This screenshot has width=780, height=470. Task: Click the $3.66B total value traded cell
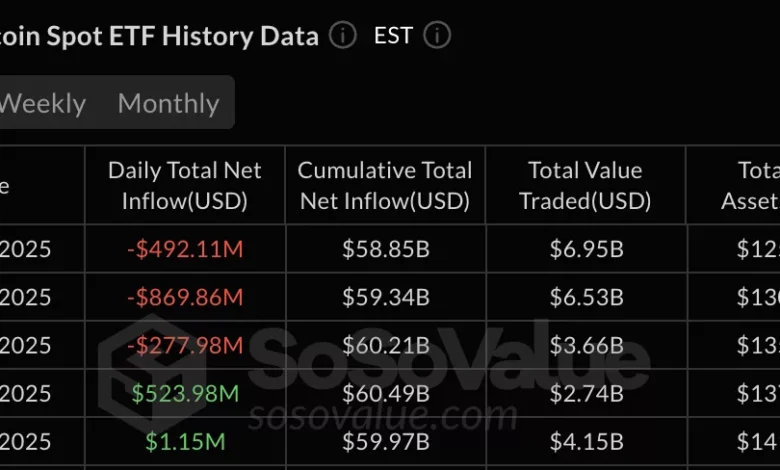(586, 345)
